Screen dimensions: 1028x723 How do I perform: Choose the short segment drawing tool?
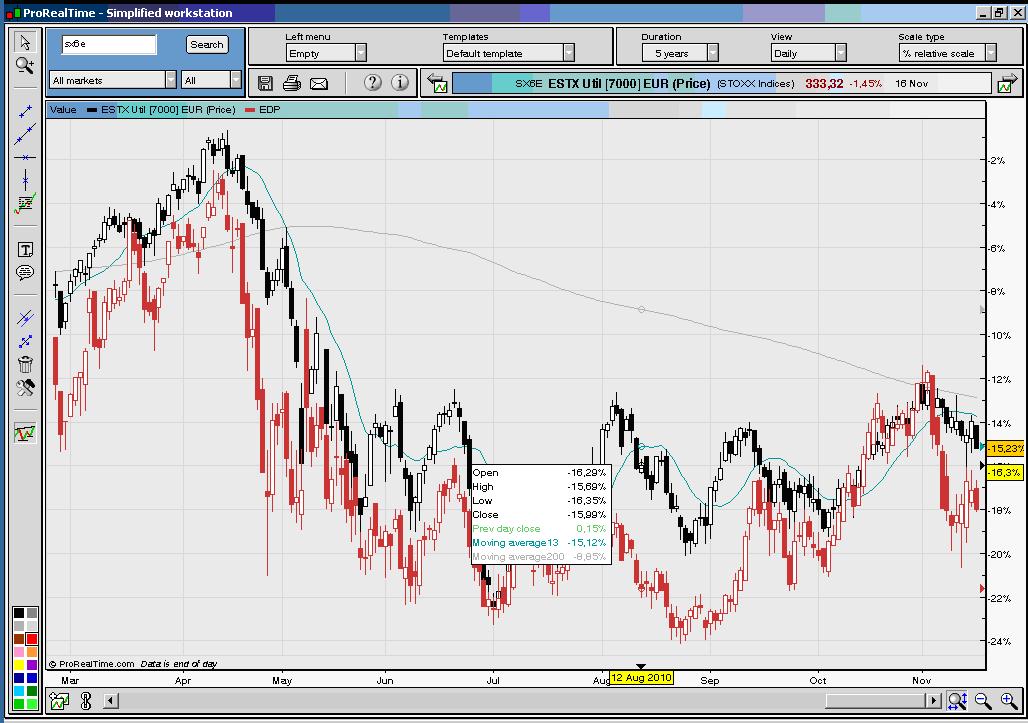25,112
